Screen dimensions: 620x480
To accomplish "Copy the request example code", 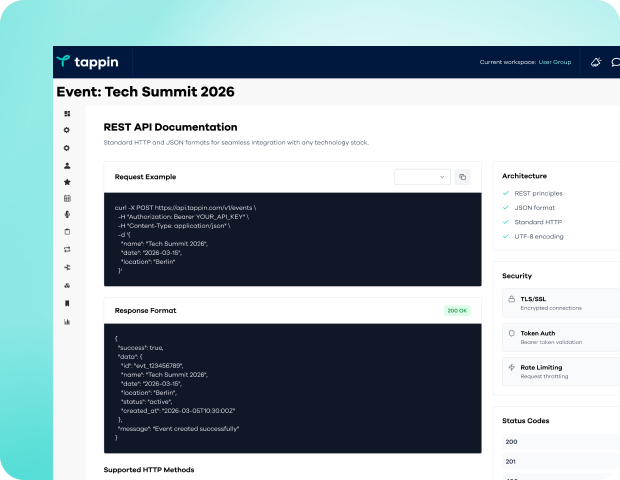I will 462,177.
